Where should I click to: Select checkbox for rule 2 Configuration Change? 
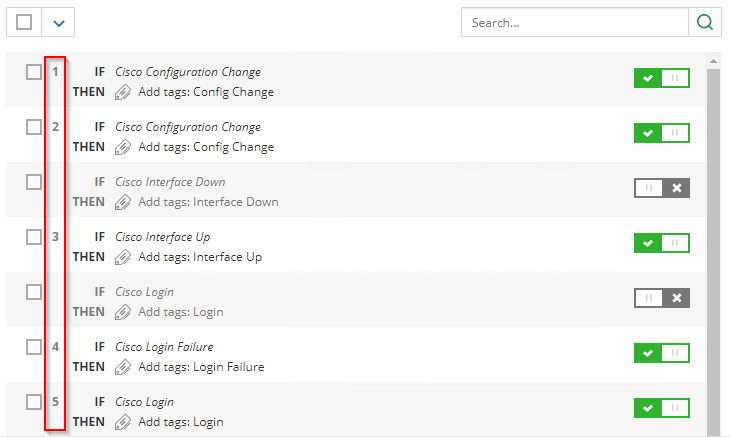[x=34, y=127]
